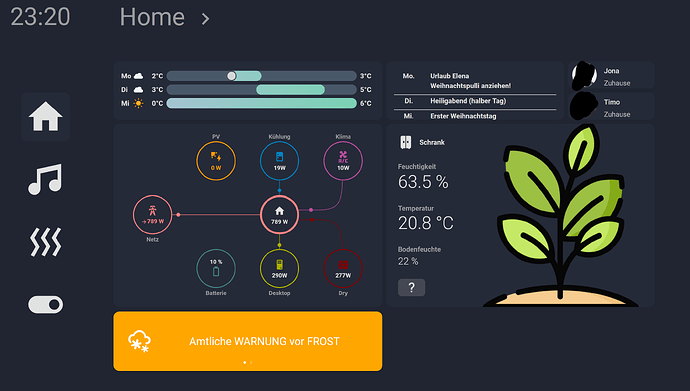Viewport: 690px width, 391px height.
Task: Open the Heiligabend (halber Tag) entry
Action: (x=468, y=101)
